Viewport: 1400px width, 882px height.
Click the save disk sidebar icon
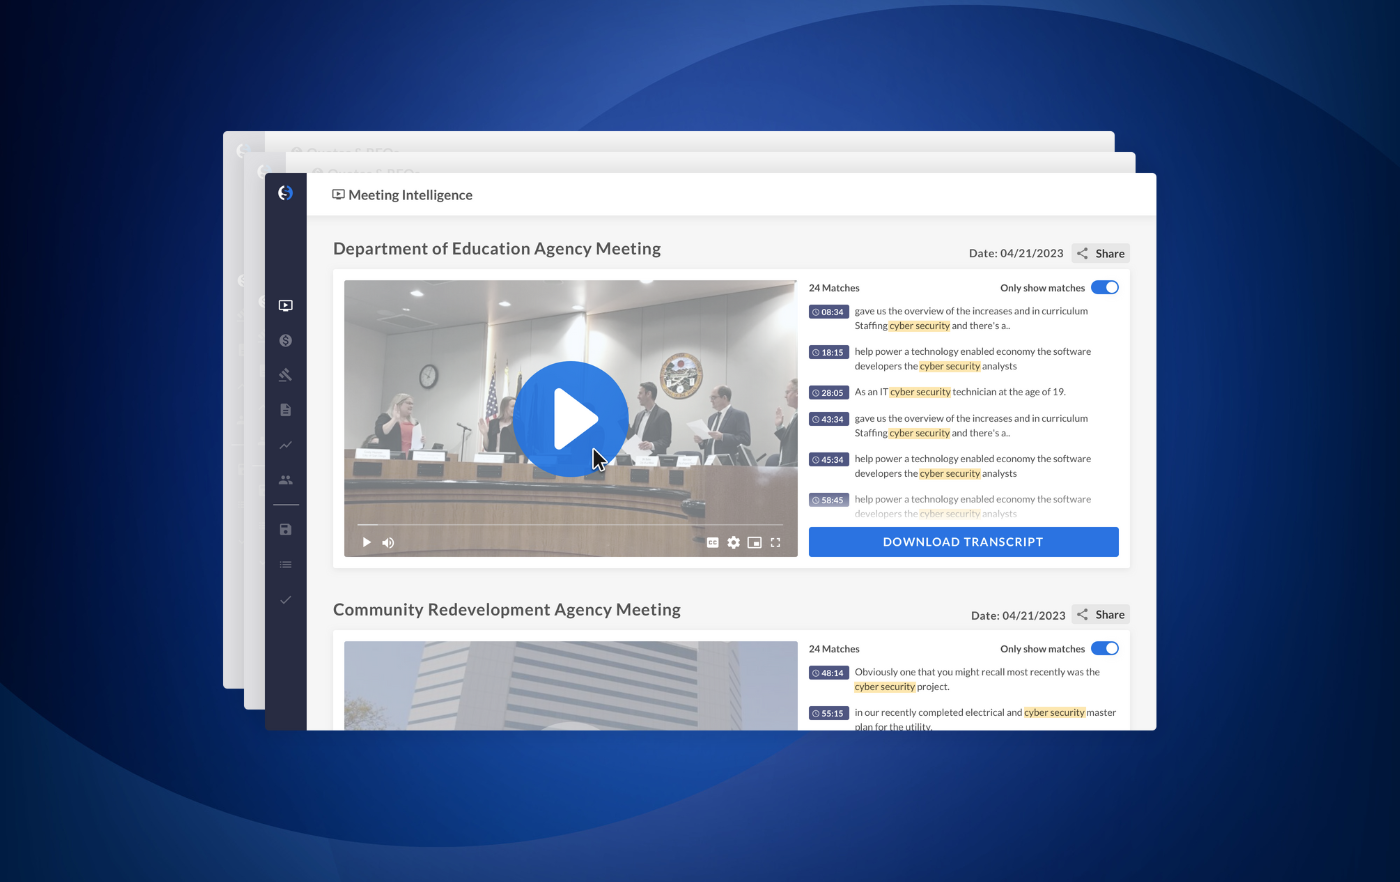(285, 530)
